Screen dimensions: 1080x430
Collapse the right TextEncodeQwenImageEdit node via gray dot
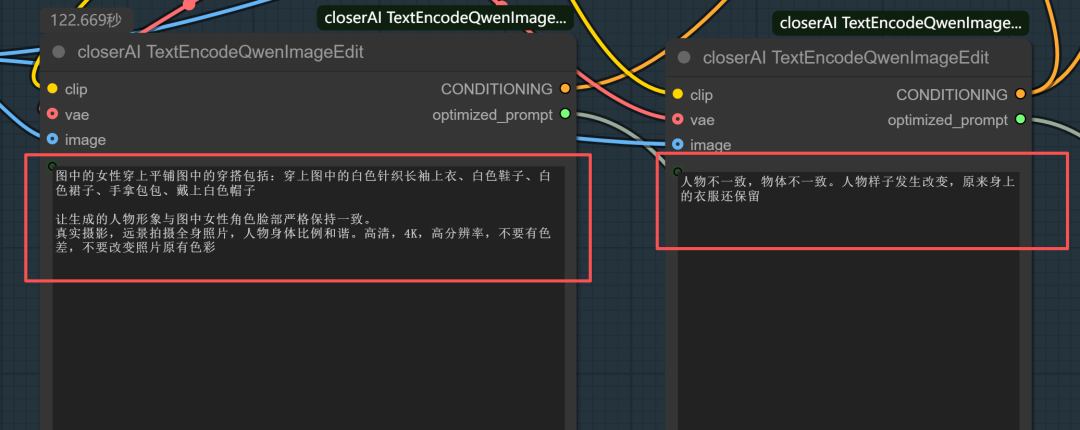coord(684,58)
